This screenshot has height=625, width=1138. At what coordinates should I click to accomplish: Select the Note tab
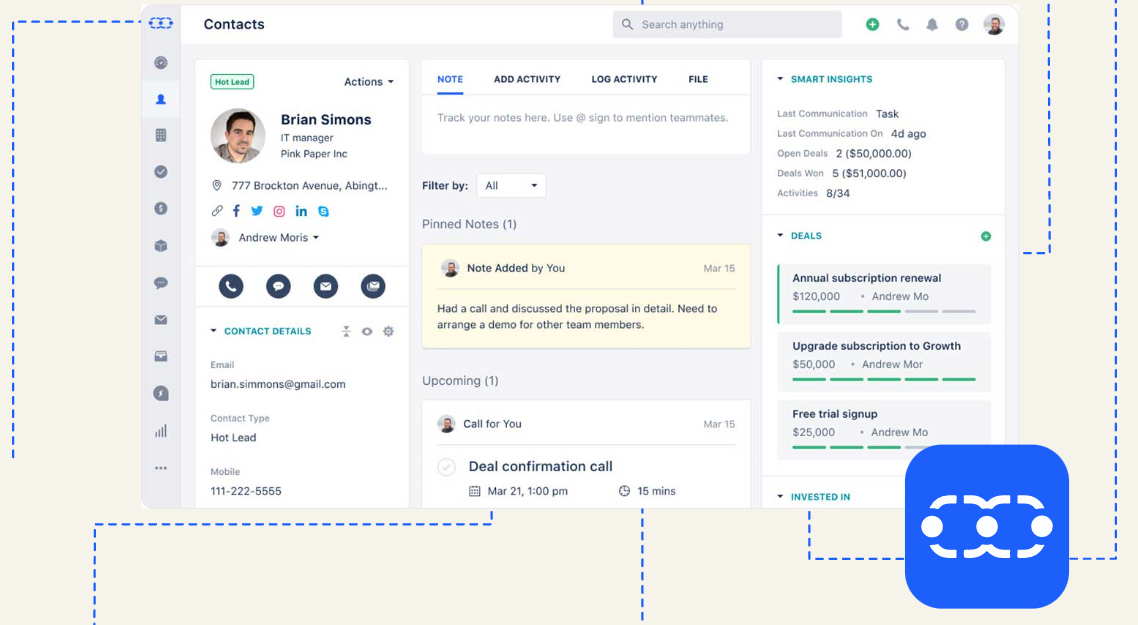click(x=450, y=79)
